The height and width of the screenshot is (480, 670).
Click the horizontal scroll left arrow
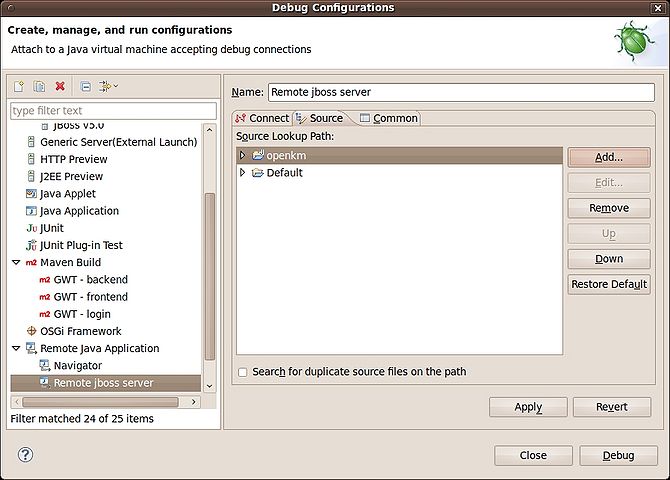17,402
